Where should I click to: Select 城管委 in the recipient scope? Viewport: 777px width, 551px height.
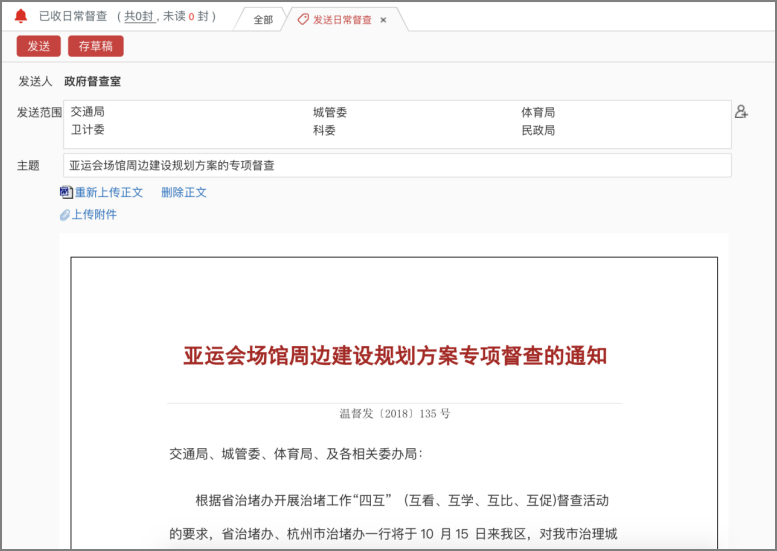329,113
